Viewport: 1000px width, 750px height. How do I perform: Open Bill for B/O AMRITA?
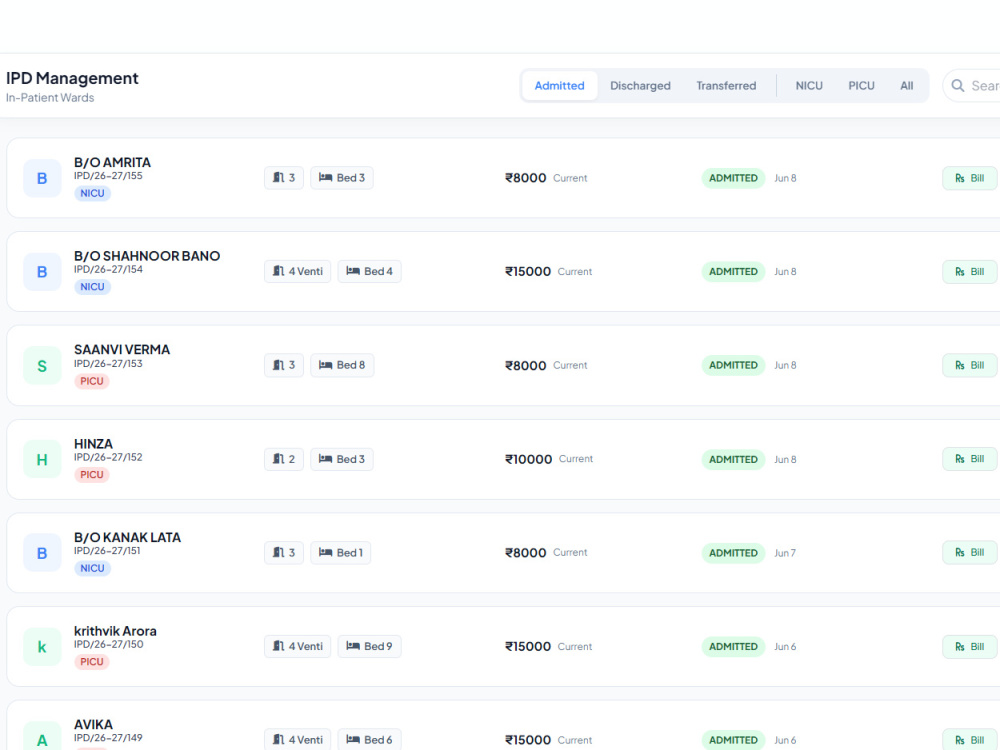(x=969, y=178)
